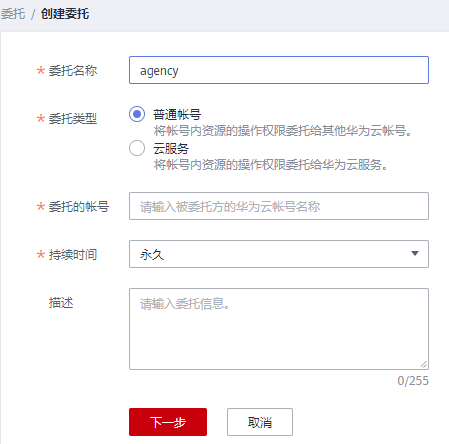Click inside the 描述 text area
Screen dimensions: 449x444
click(279, 329)
